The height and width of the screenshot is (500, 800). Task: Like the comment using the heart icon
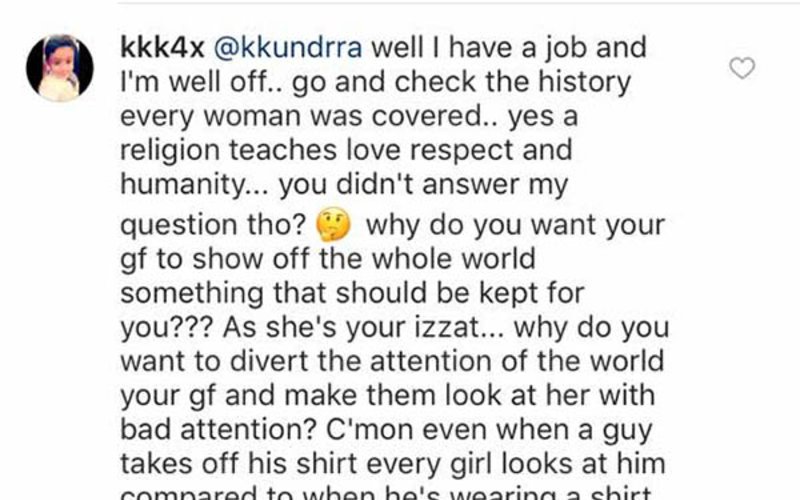[742, 68]
